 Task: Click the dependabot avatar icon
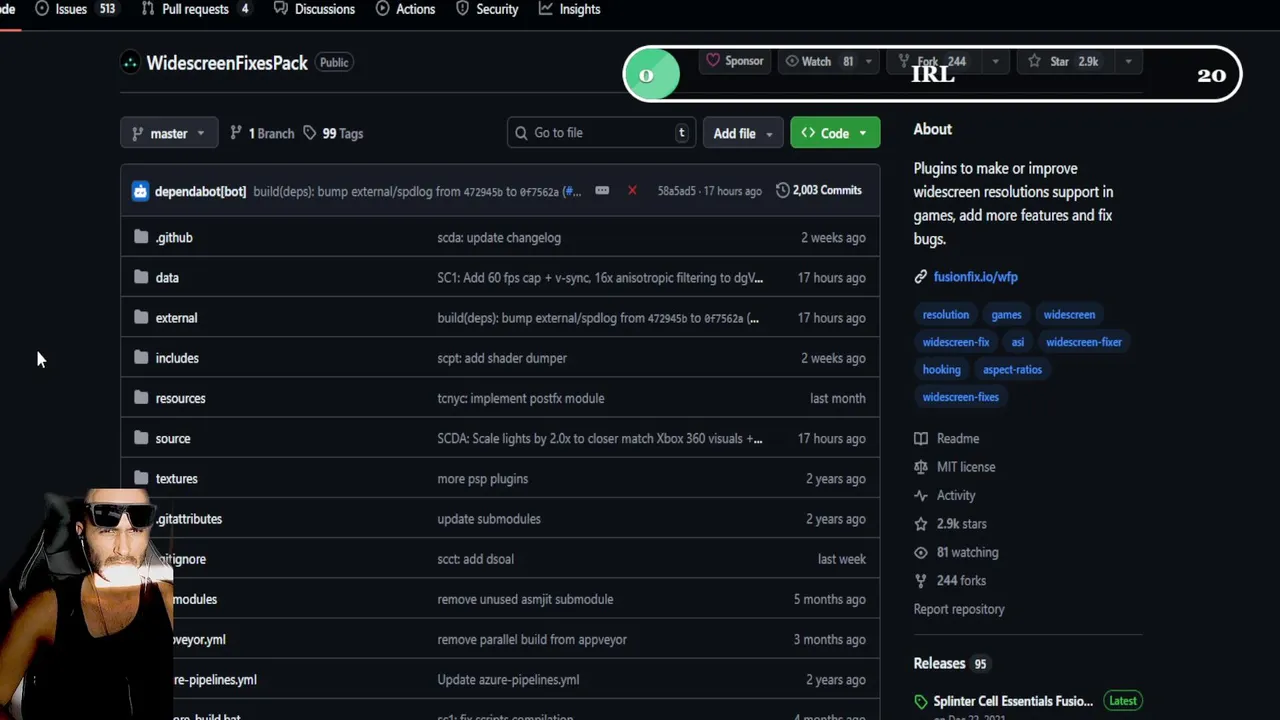coord(140,191)
